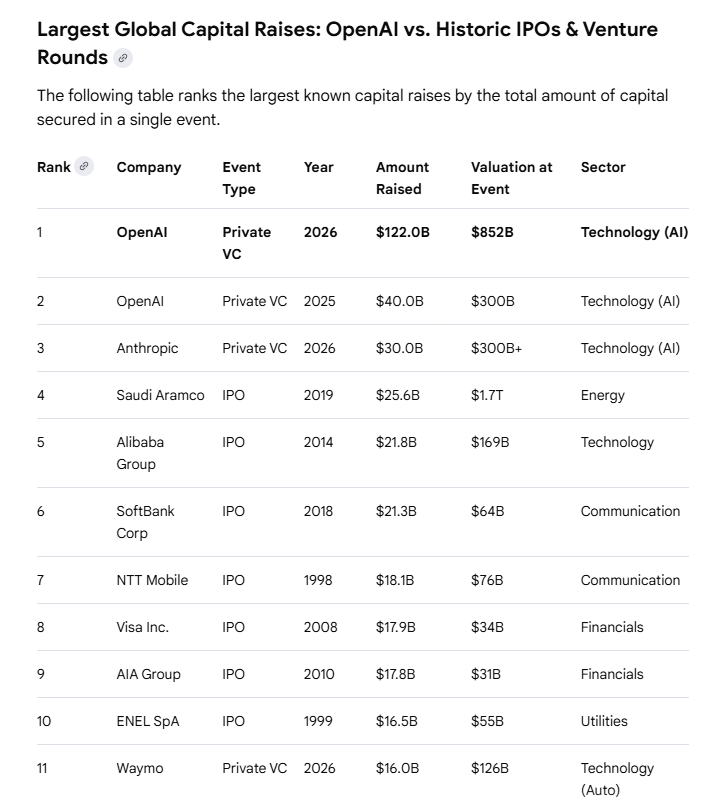Image resolution: width=708 pixels, height=802 pixels.
Task: Click the Company column header
Action: click(149, 167)
